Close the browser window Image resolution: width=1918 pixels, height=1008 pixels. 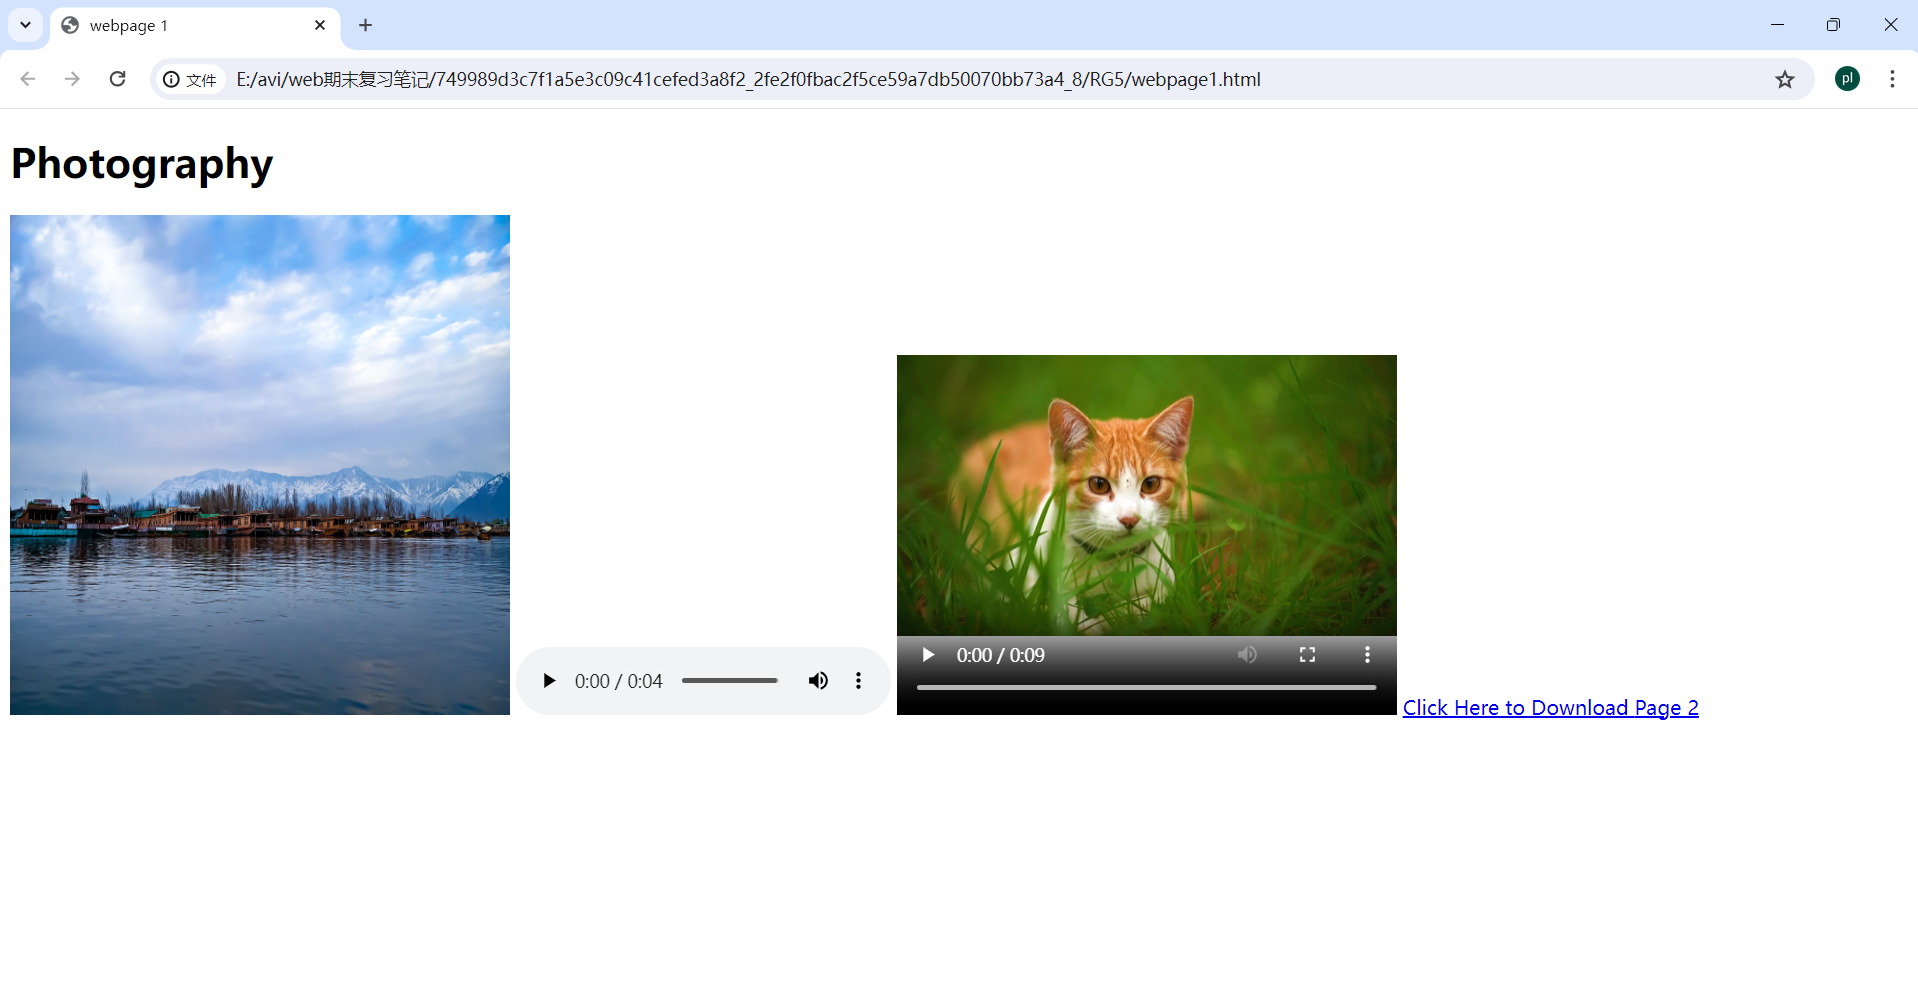[1890, 25]
